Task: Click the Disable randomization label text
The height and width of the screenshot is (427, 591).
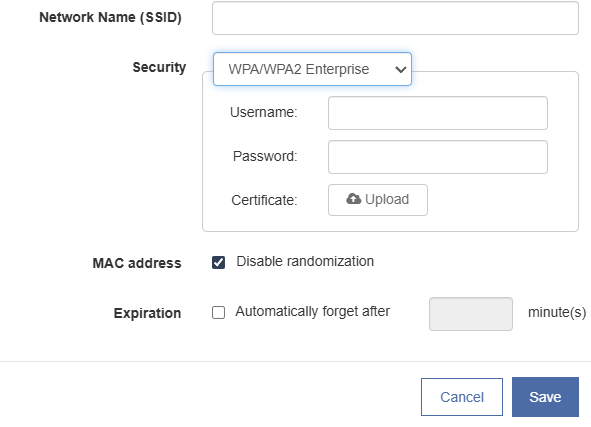Action: [305, 261]
